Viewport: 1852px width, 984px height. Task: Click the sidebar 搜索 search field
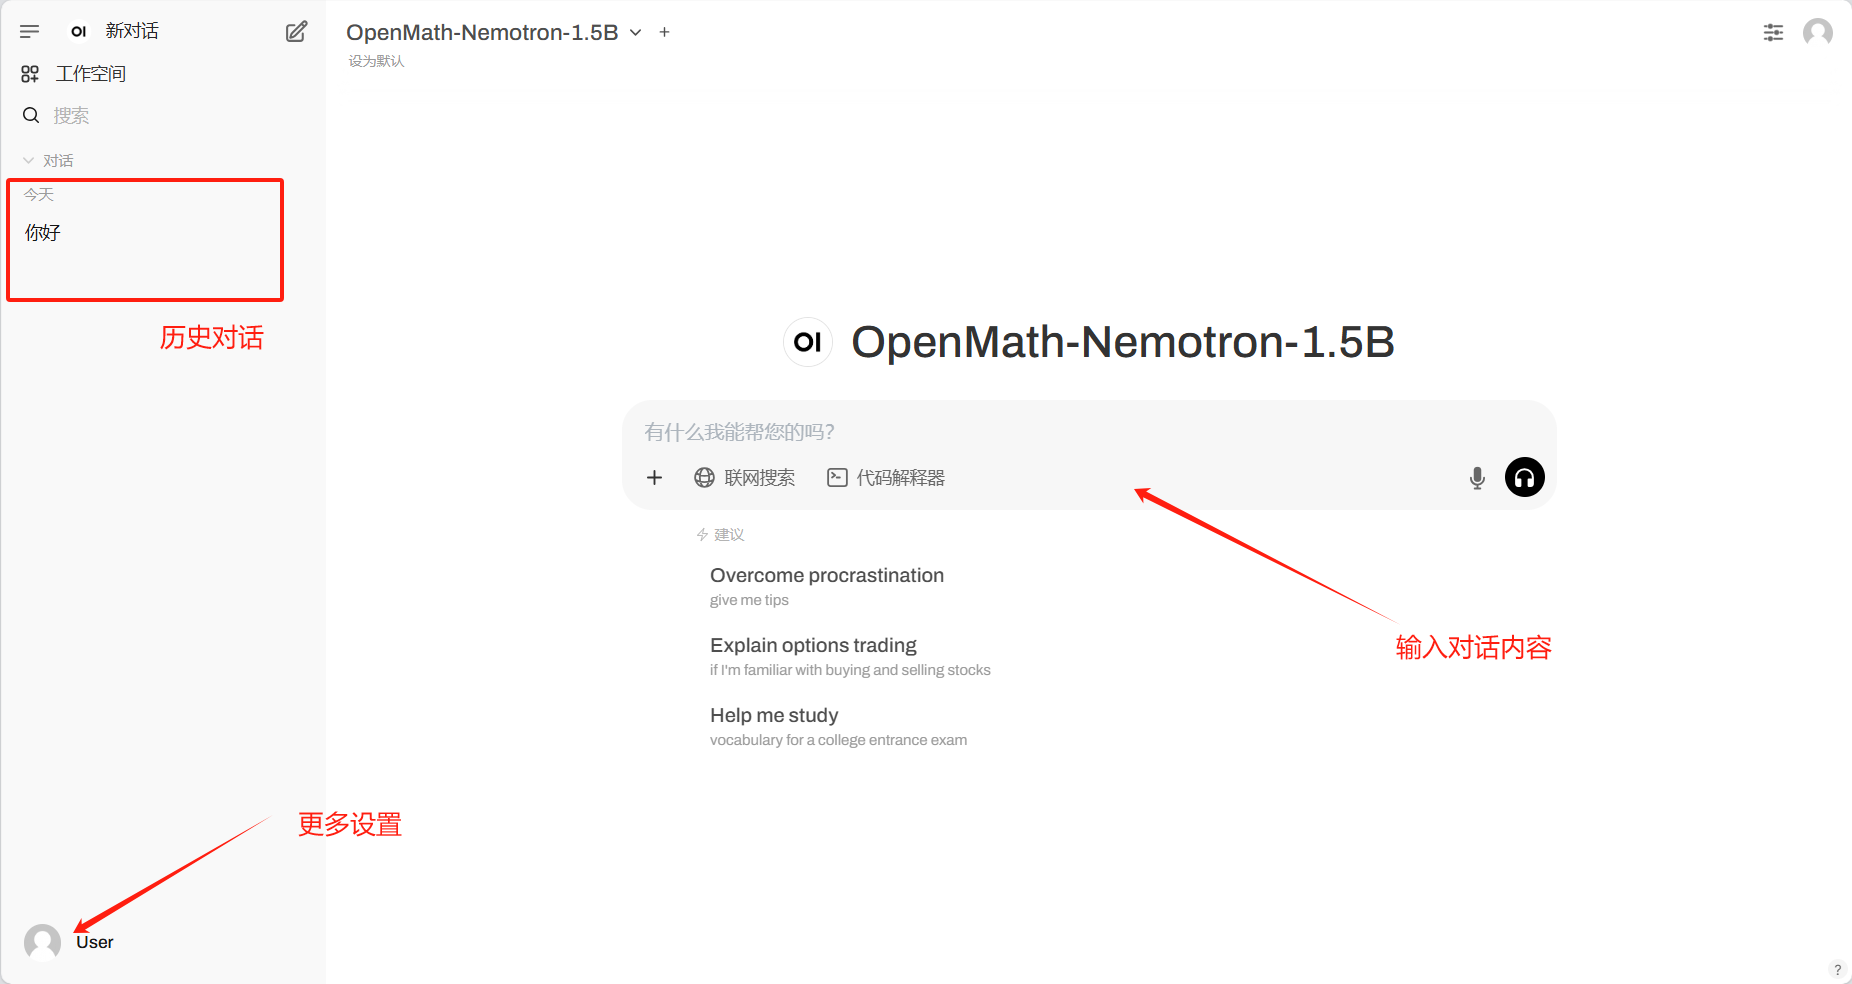click(x=72, y=116)
